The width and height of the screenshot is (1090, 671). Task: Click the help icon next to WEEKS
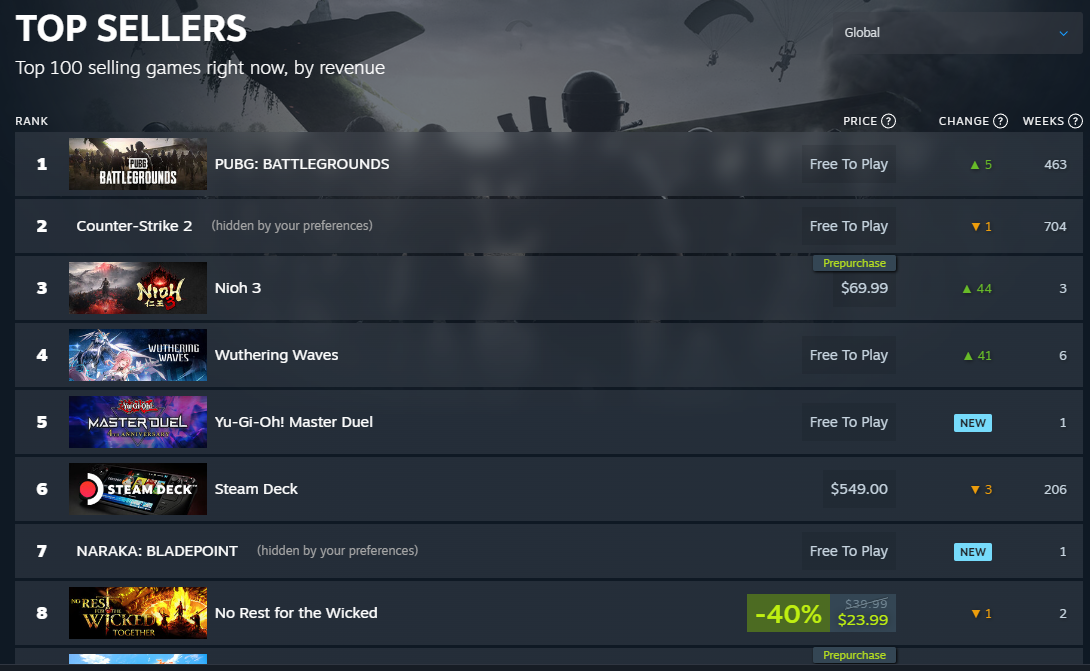[1075, 121]
